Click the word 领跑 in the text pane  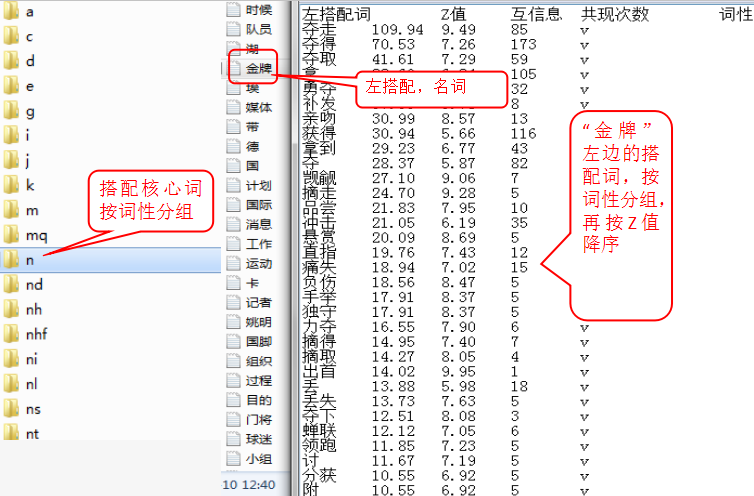click(x=319, y=445)
